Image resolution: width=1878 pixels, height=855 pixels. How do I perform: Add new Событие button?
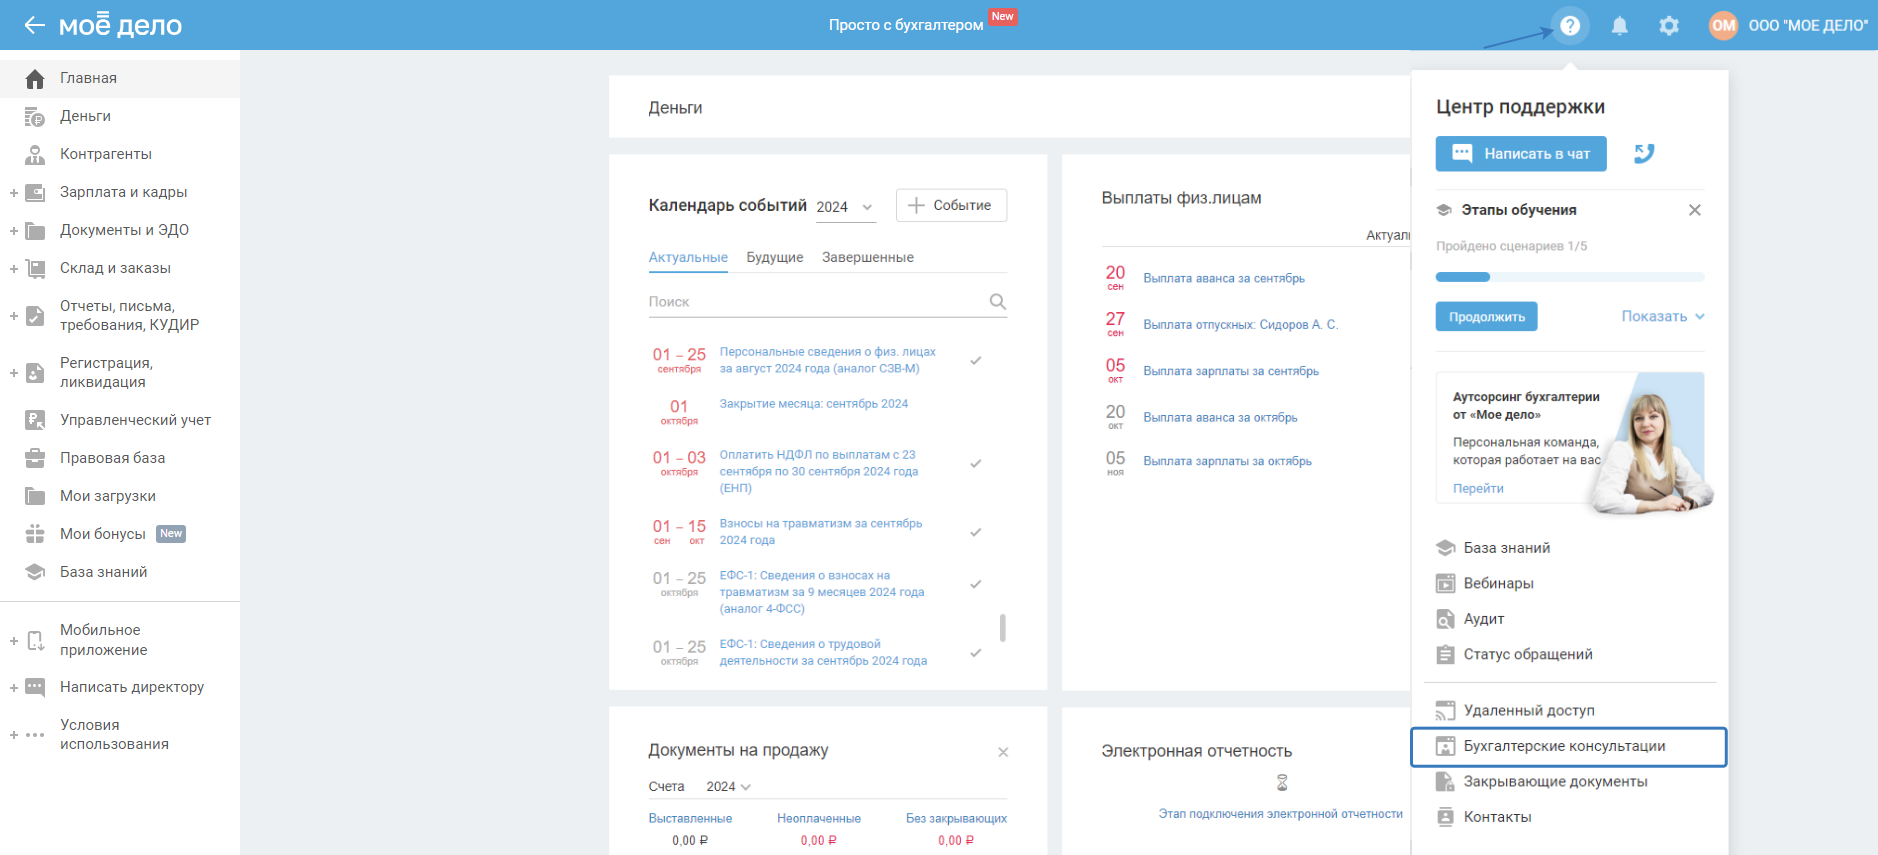(951, 205)
